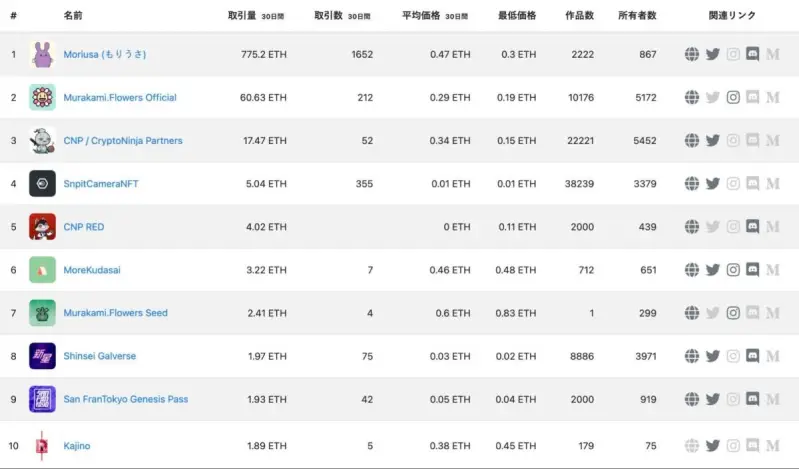
Task: Click the 0.83 ETH floor price cell
Action: 516,313
